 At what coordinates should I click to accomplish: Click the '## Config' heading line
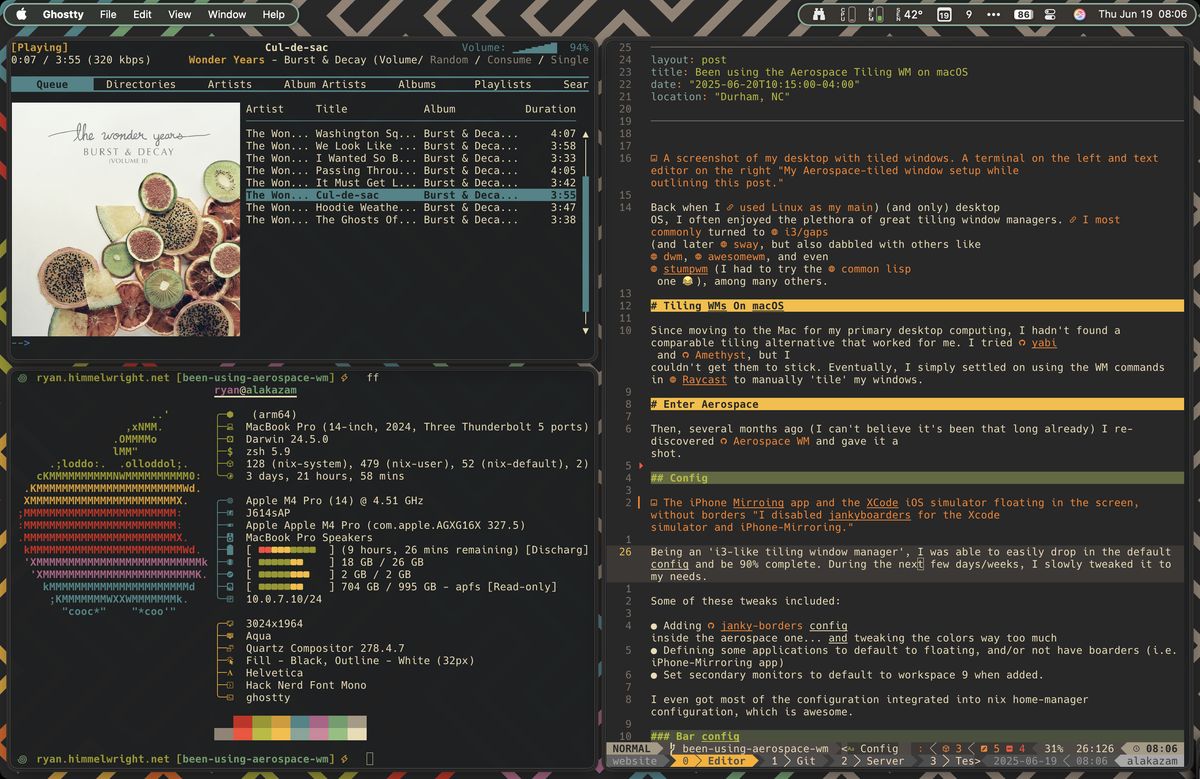(x=916, y=478)
